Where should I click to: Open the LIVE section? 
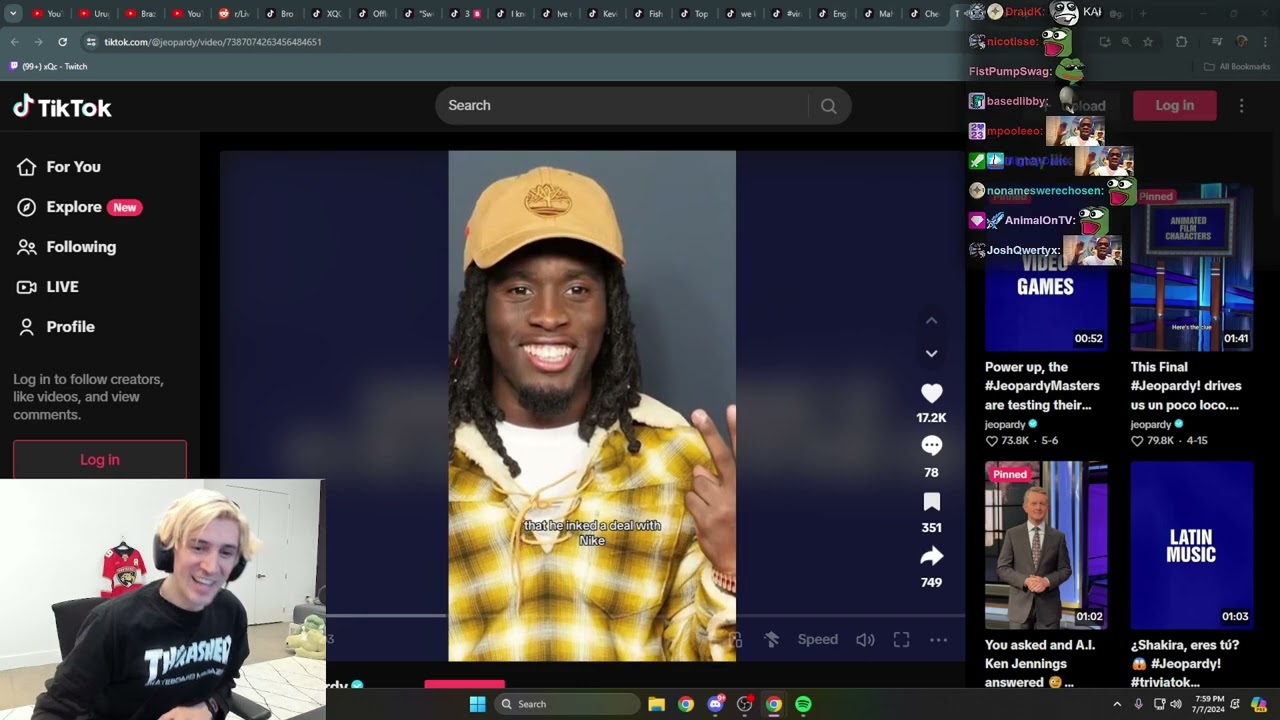tap(48, 287)
